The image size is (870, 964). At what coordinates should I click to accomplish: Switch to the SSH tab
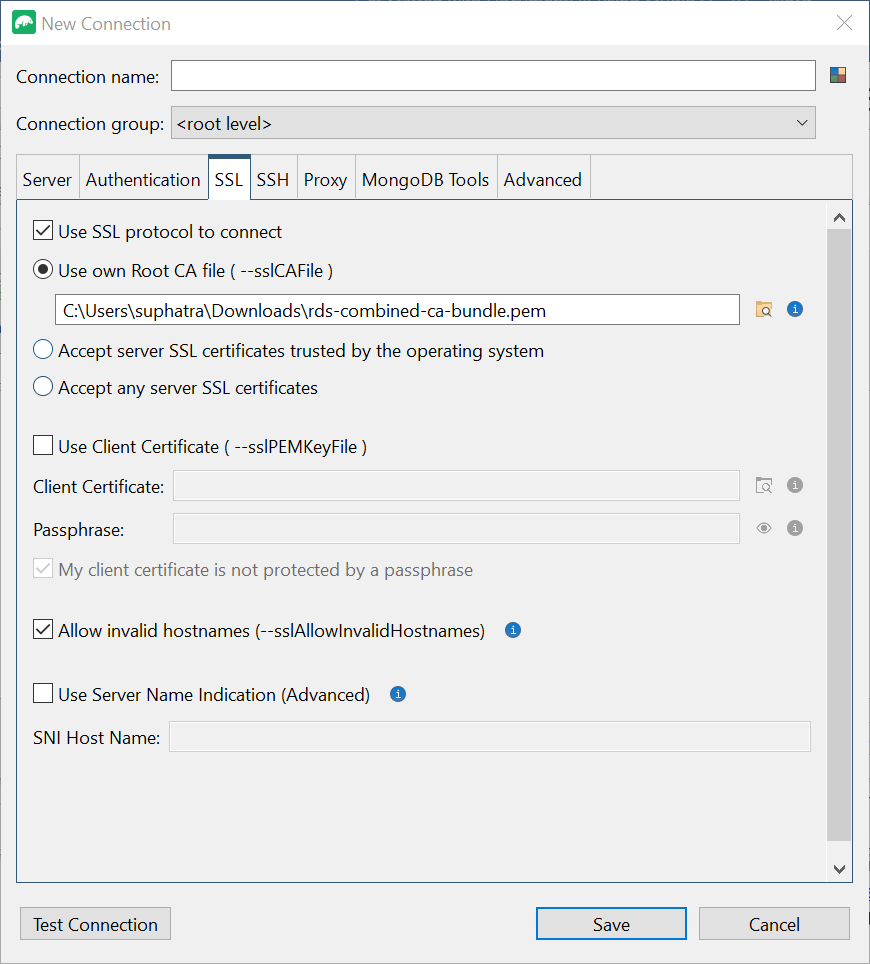coord(272,177)
